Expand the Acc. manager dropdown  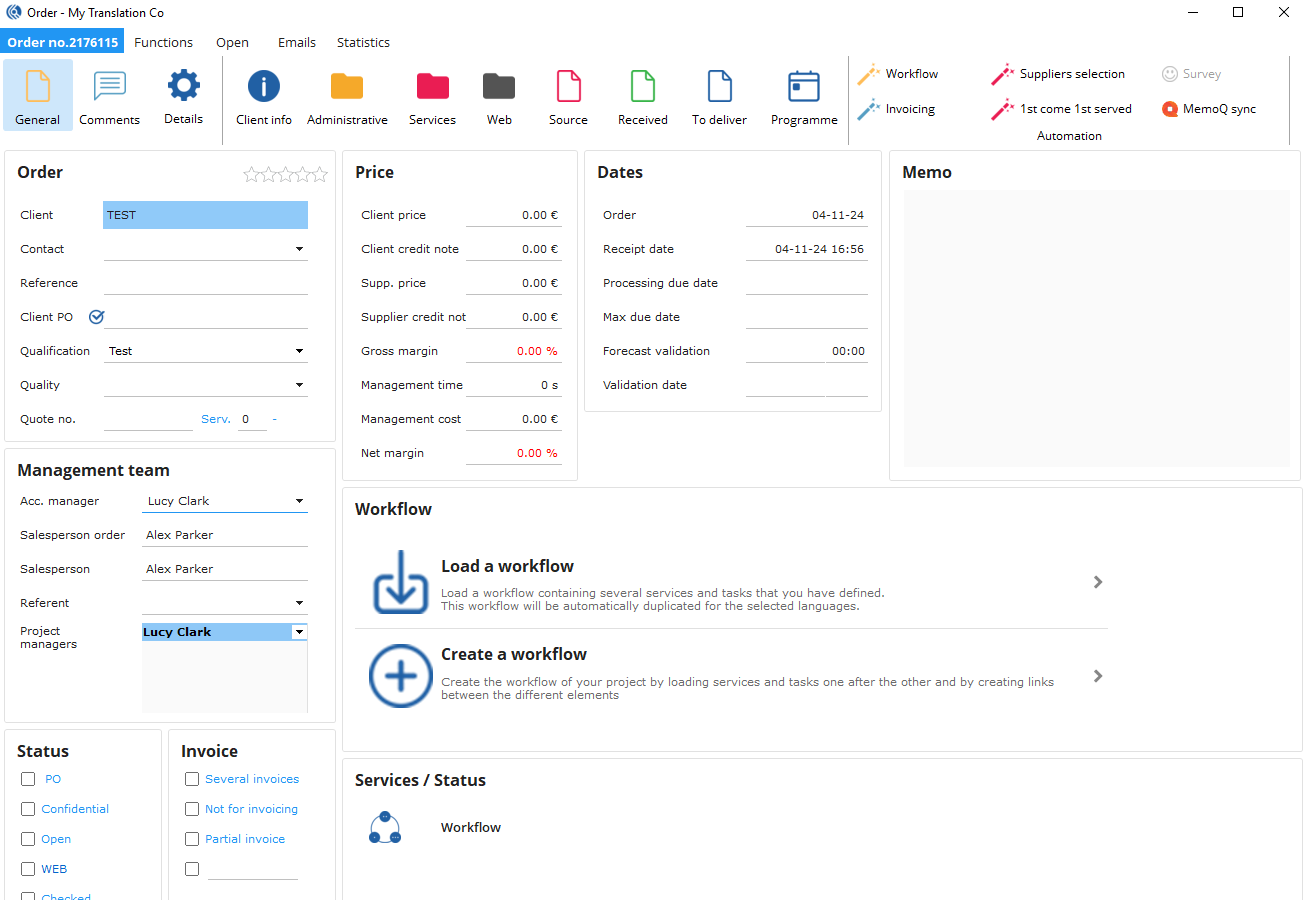click(x=299, y=501)
